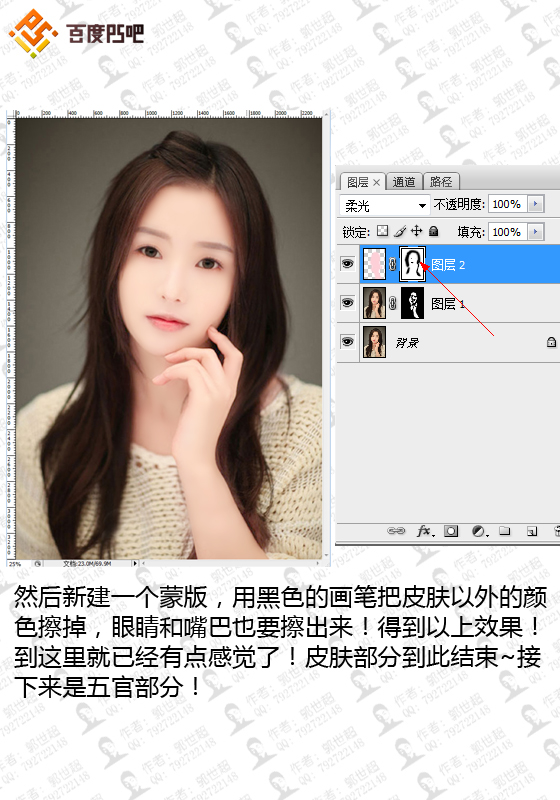Lock image pixels brush icon

(400, 232)
